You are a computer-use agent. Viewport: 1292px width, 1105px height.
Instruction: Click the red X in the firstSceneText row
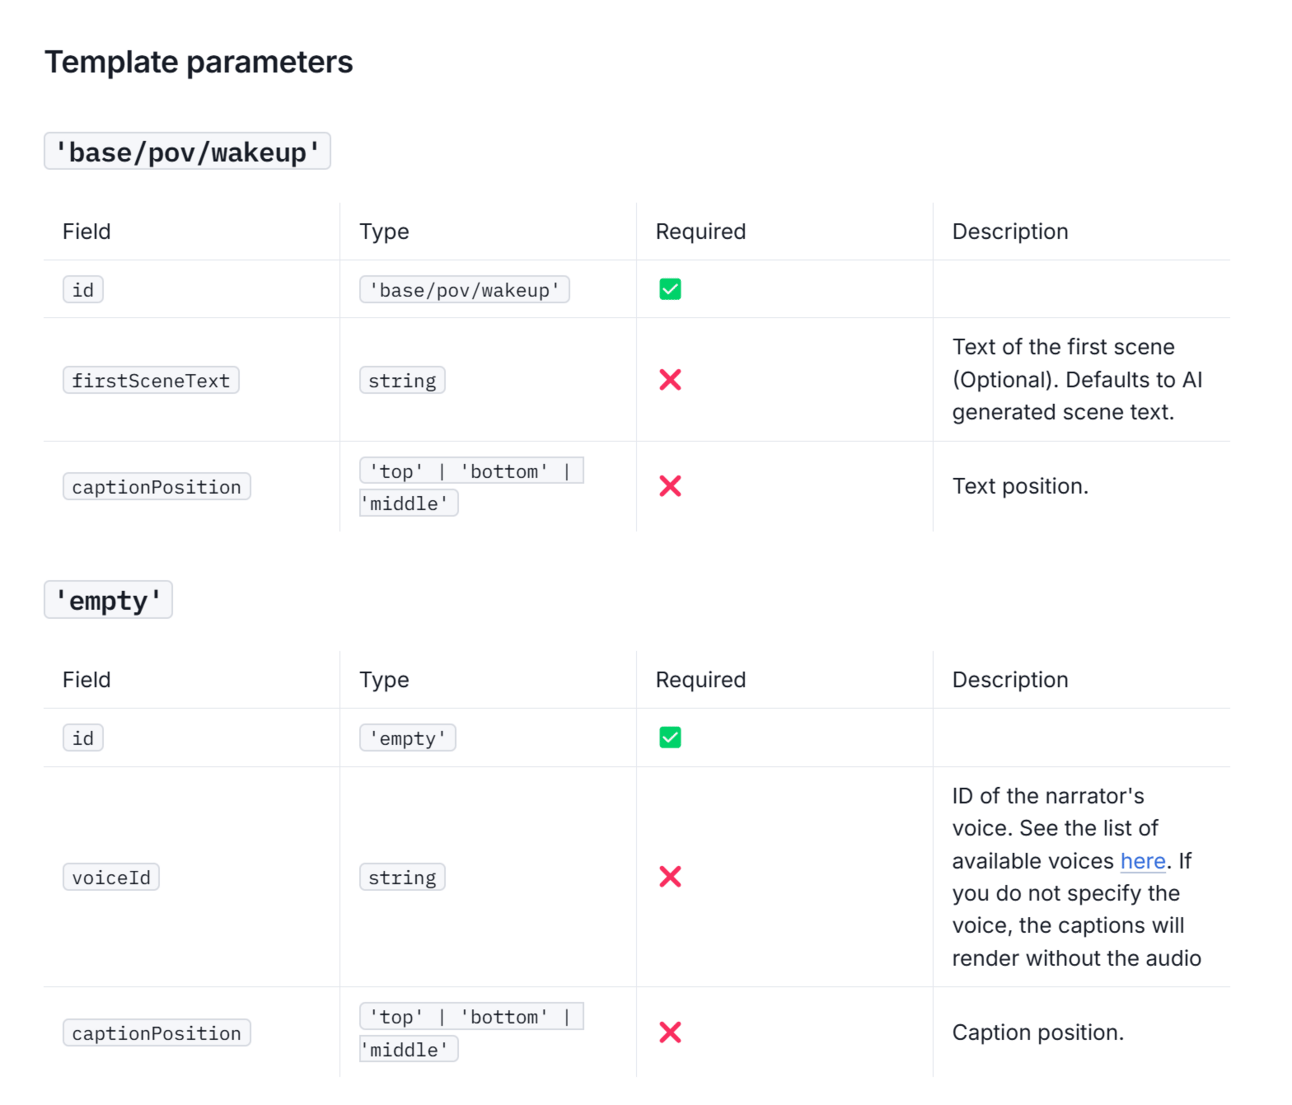670,380
